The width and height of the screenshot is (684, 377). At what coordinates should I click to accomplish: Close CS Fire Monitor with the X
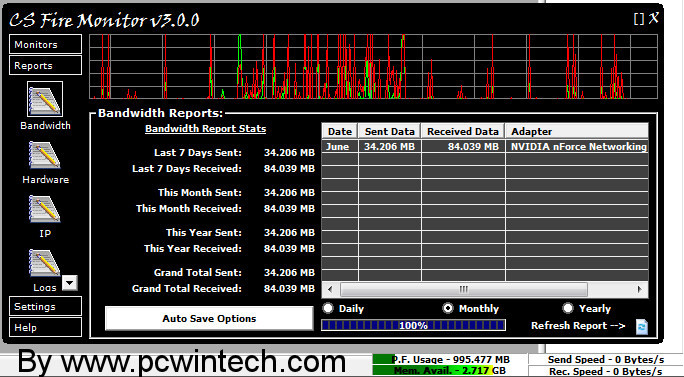pos(653,18)
